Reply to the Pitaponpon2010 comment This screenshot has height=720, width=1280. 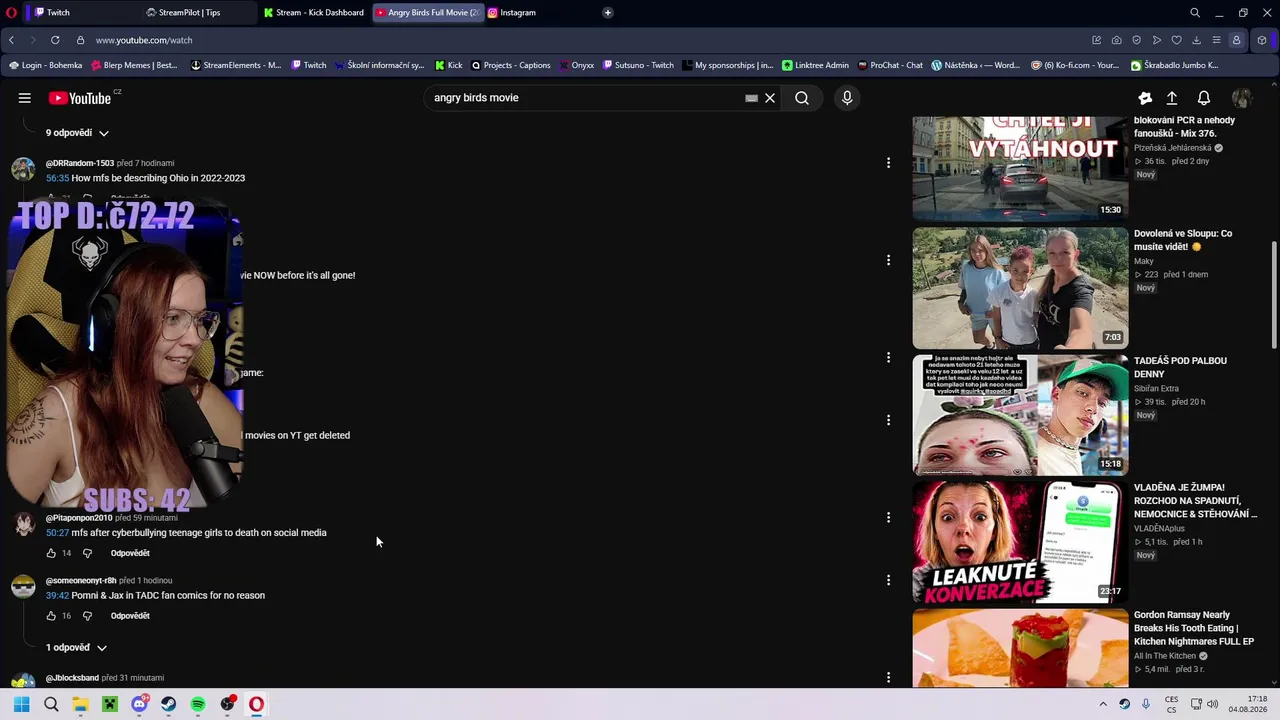[x=130, y=553]
